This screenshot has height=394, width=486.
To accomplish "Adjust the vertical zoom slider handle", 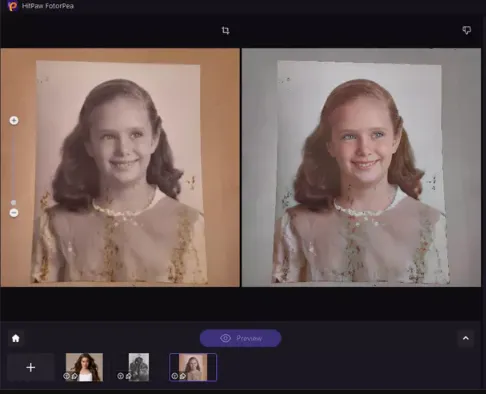I will pos(13,202).
